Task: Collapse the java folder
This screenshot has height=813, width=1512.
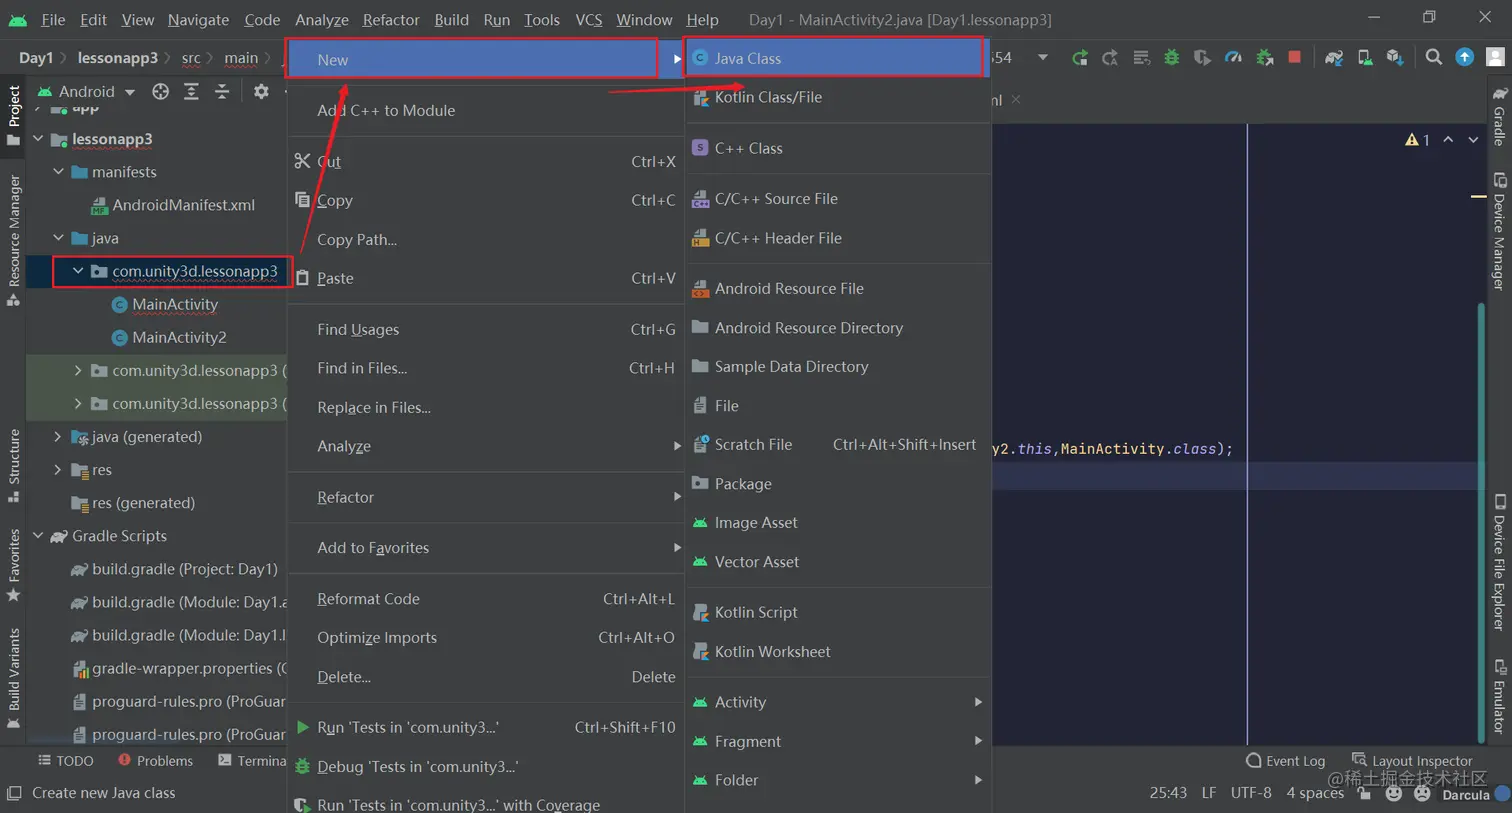Action: click(x=59, y=238)
